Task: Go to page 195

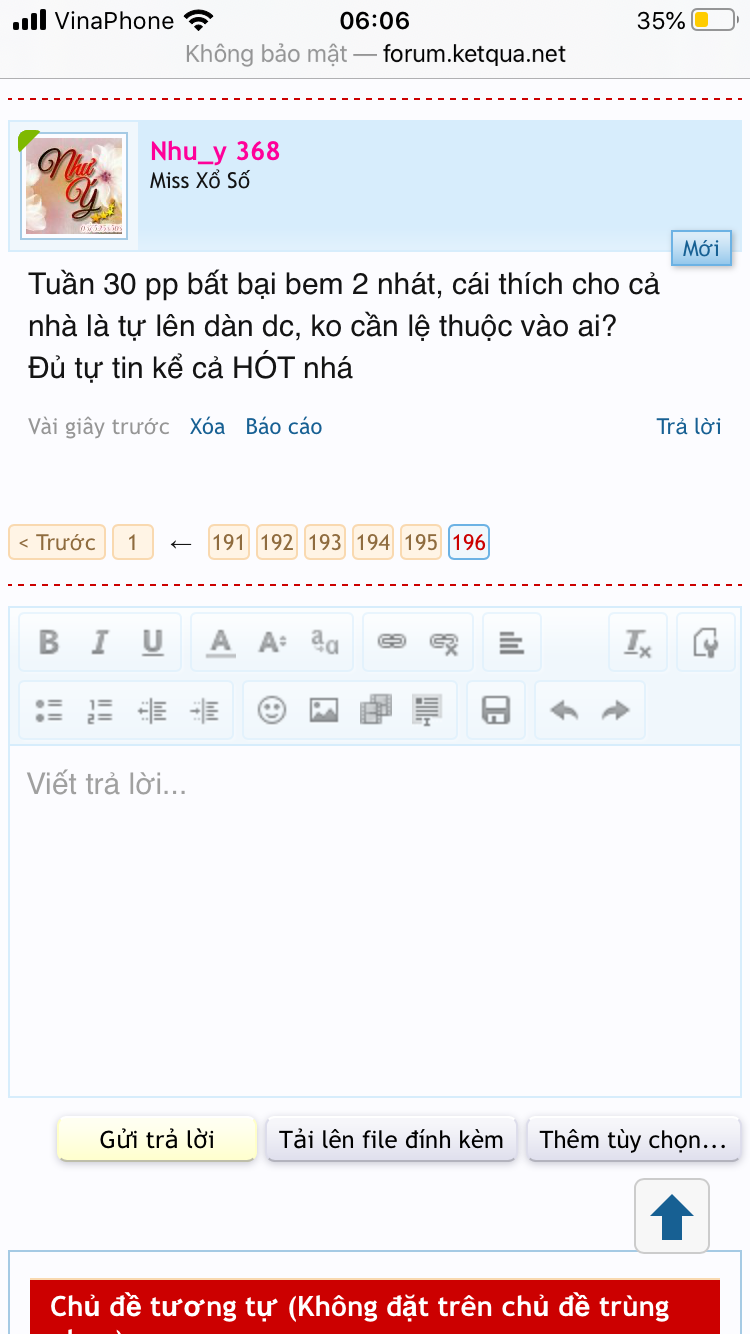Action: pyautogui.click(x=421, y=542)
